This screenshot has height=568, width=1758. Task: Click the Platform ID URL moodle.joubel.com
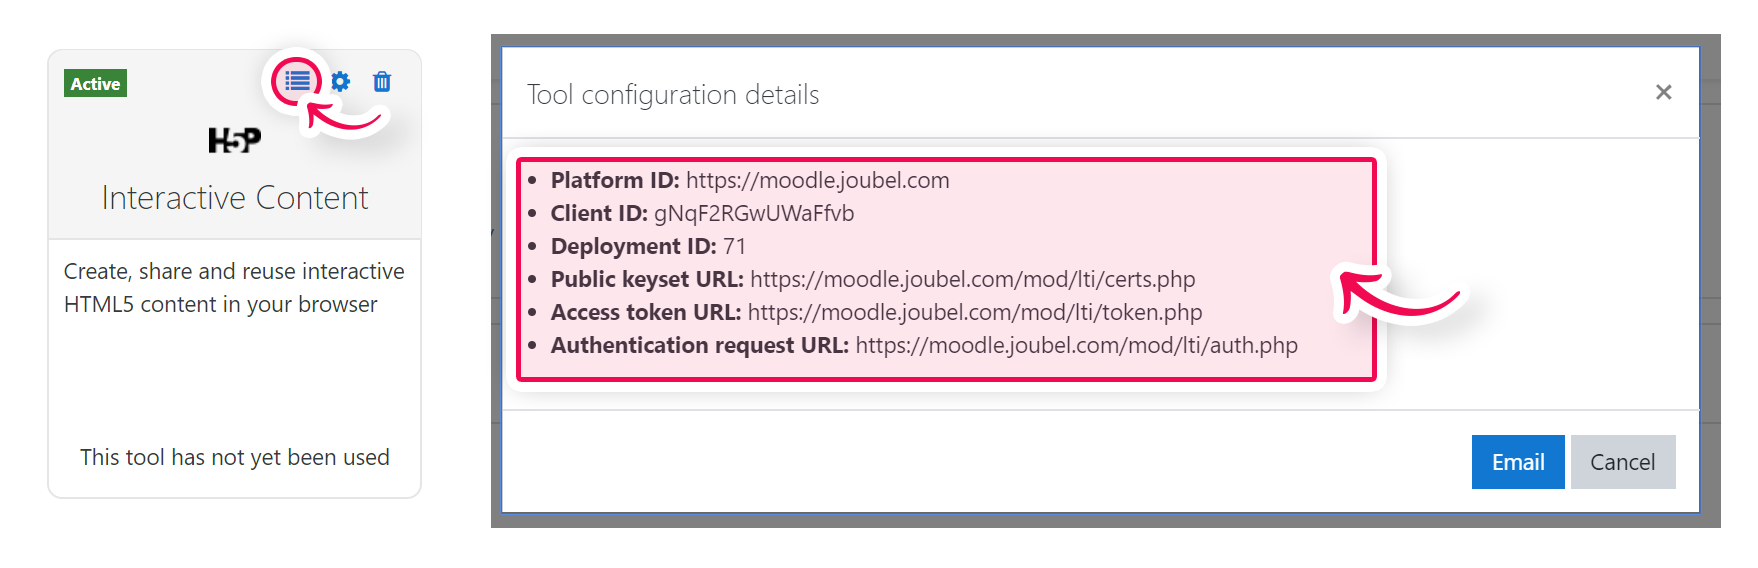point(817,180)
